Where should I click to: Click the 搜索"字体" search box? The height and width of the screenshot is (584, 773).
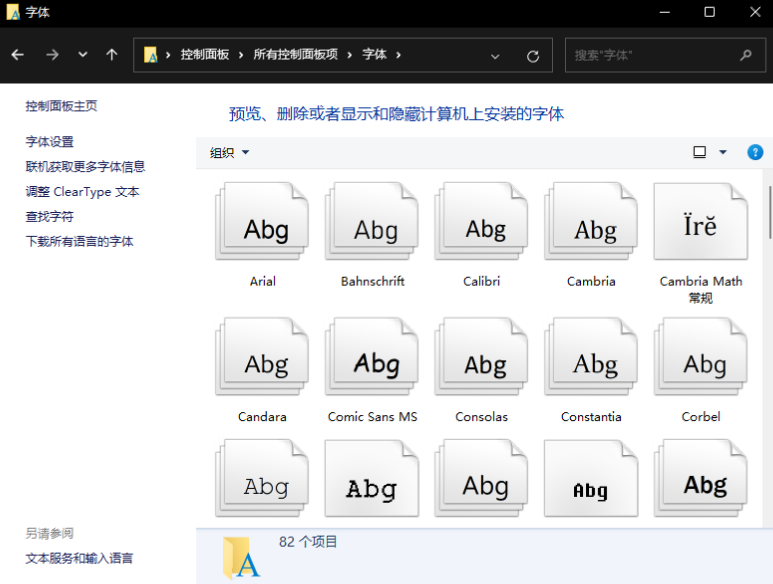[x=650, y=56]
